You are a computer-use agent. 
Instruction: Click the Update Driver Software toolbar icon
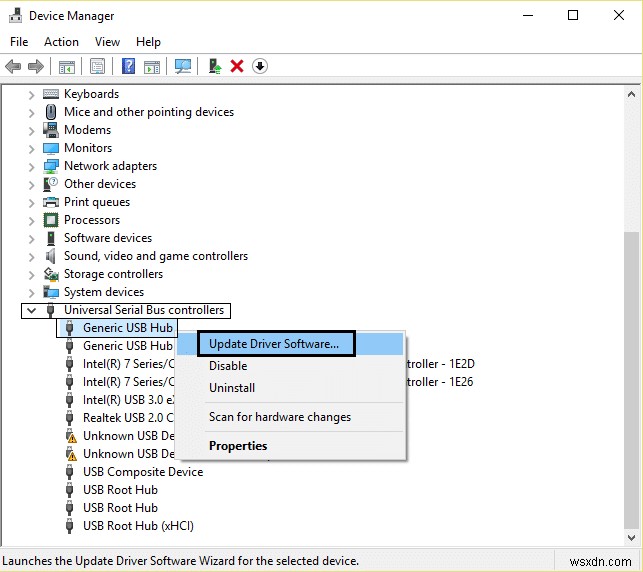214,66
